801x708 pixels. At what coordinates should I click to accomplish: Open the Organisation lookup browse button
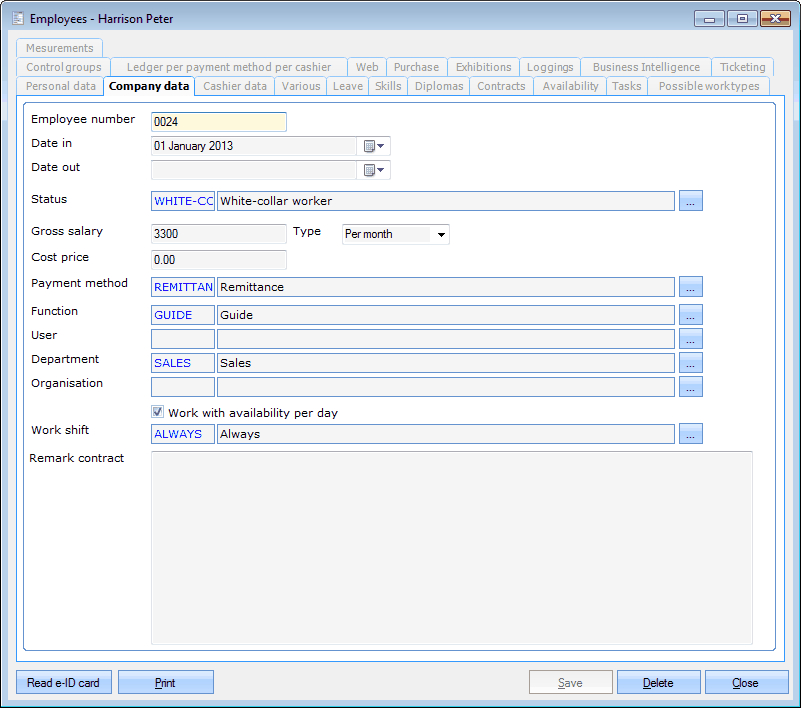[691, 387]
